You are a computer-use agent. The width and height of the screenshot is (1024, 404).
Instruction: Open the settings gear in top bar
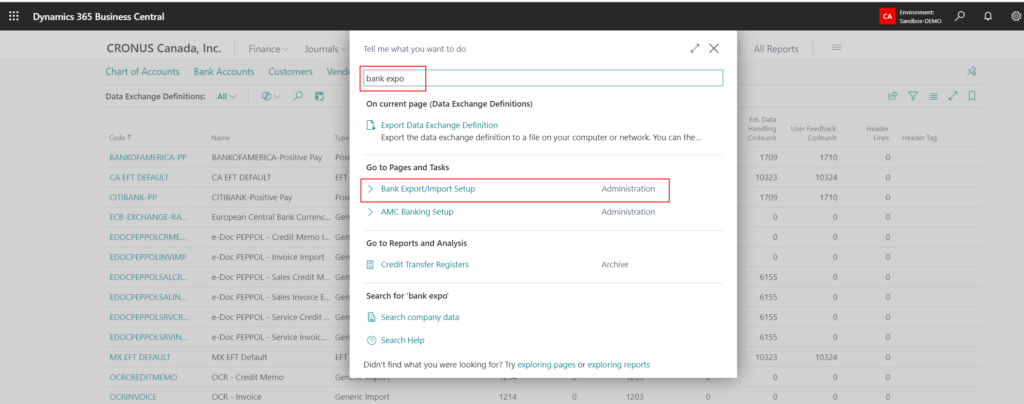pos(1016,16)
